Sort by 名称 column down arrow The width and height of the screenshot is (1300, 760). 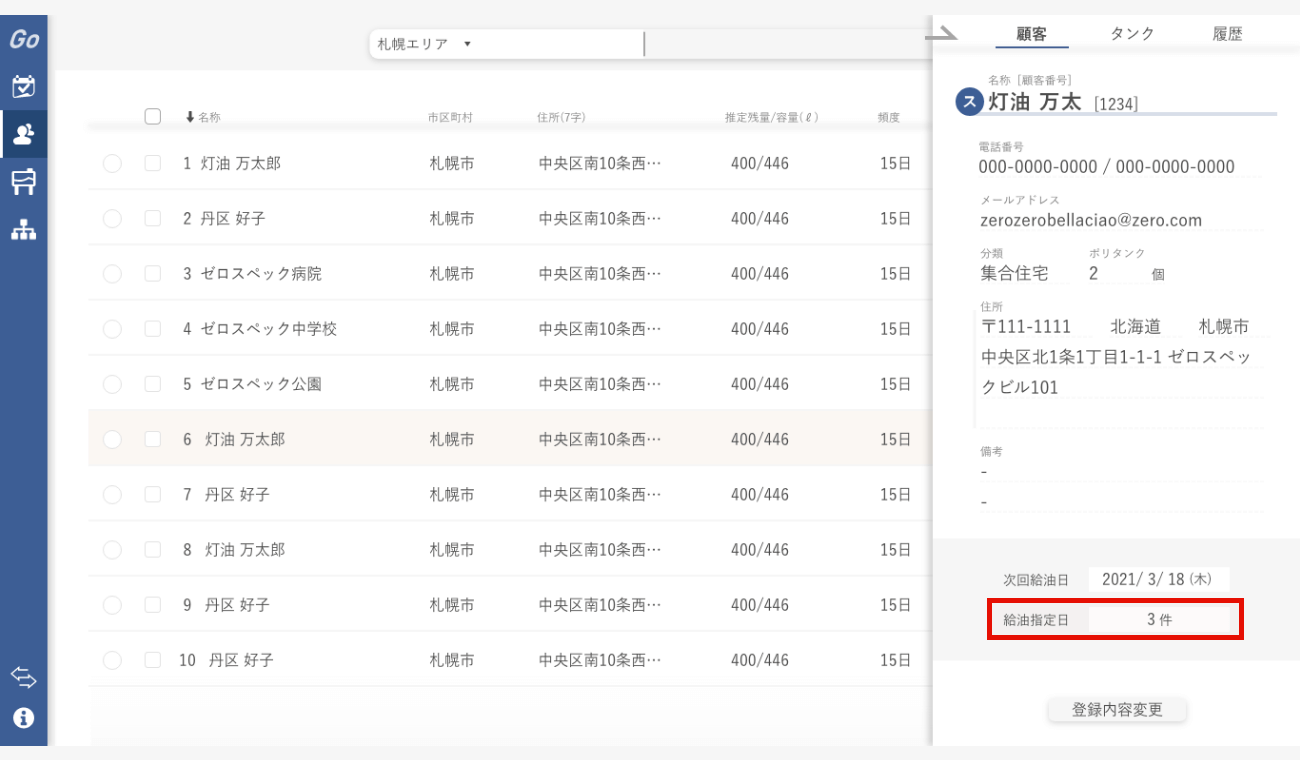(190, 117)
